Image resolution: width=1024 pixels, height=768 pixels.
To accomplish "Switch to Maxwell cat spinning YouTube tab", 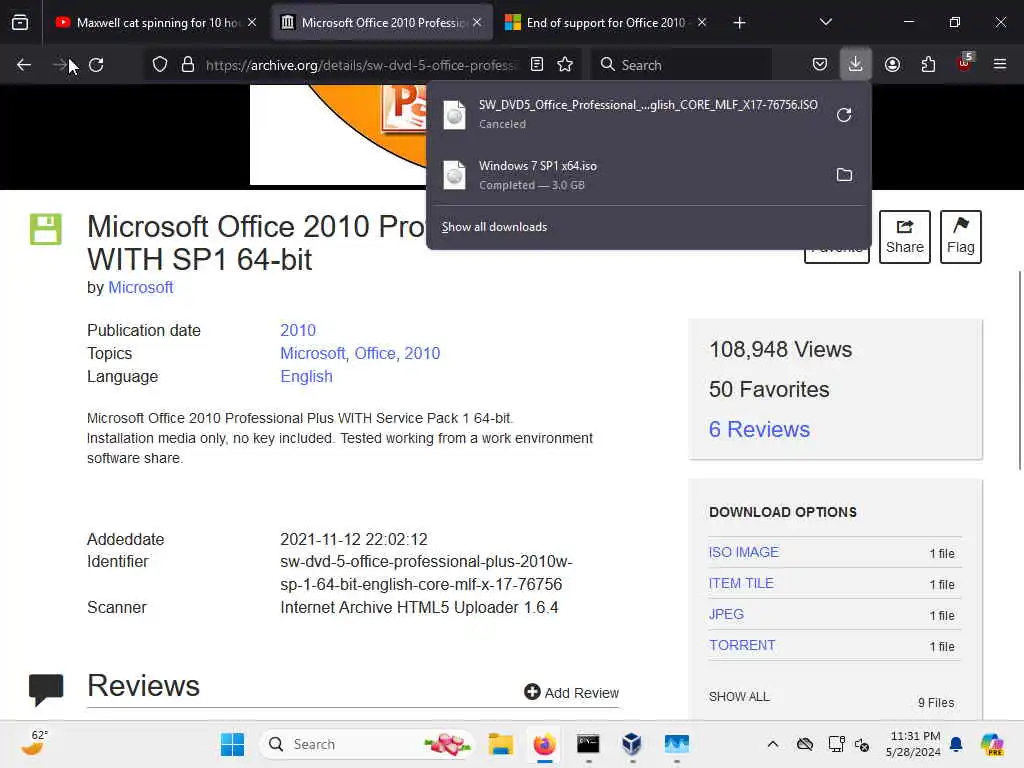I will [x=157, y=23].
